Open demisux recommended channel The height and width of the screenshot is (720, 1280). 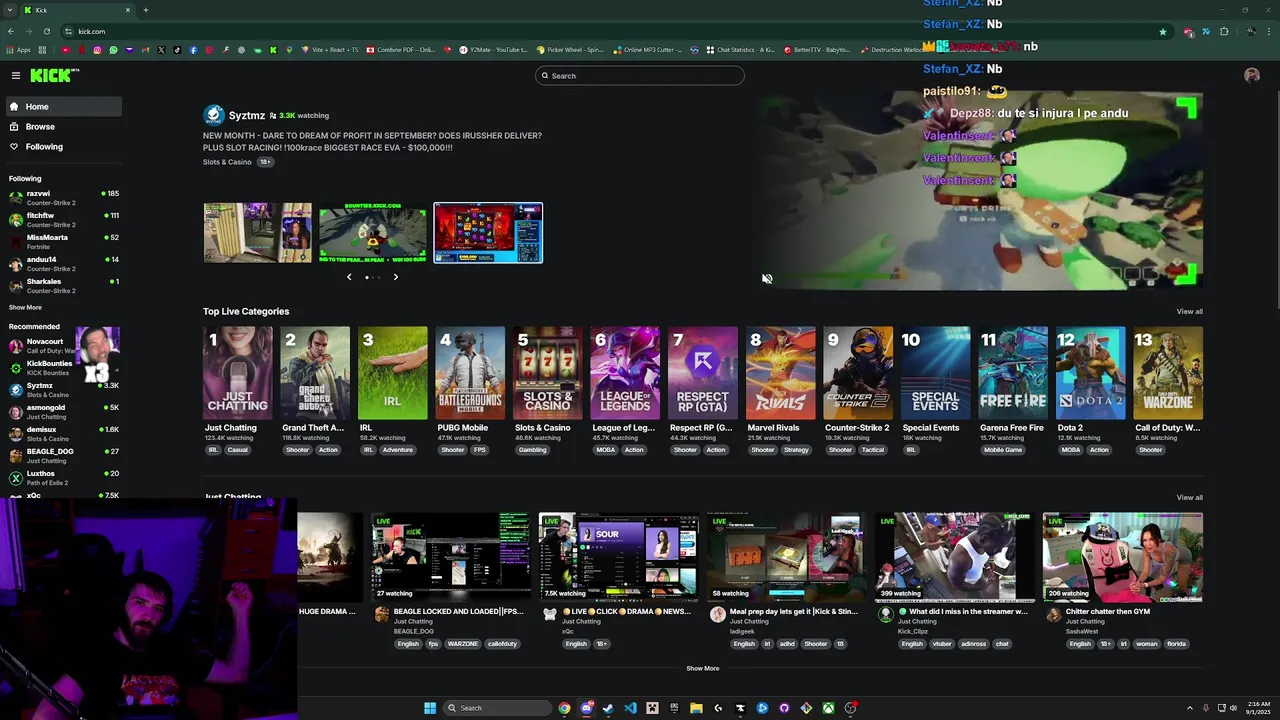pyautogui.click(x=64, y=433)
